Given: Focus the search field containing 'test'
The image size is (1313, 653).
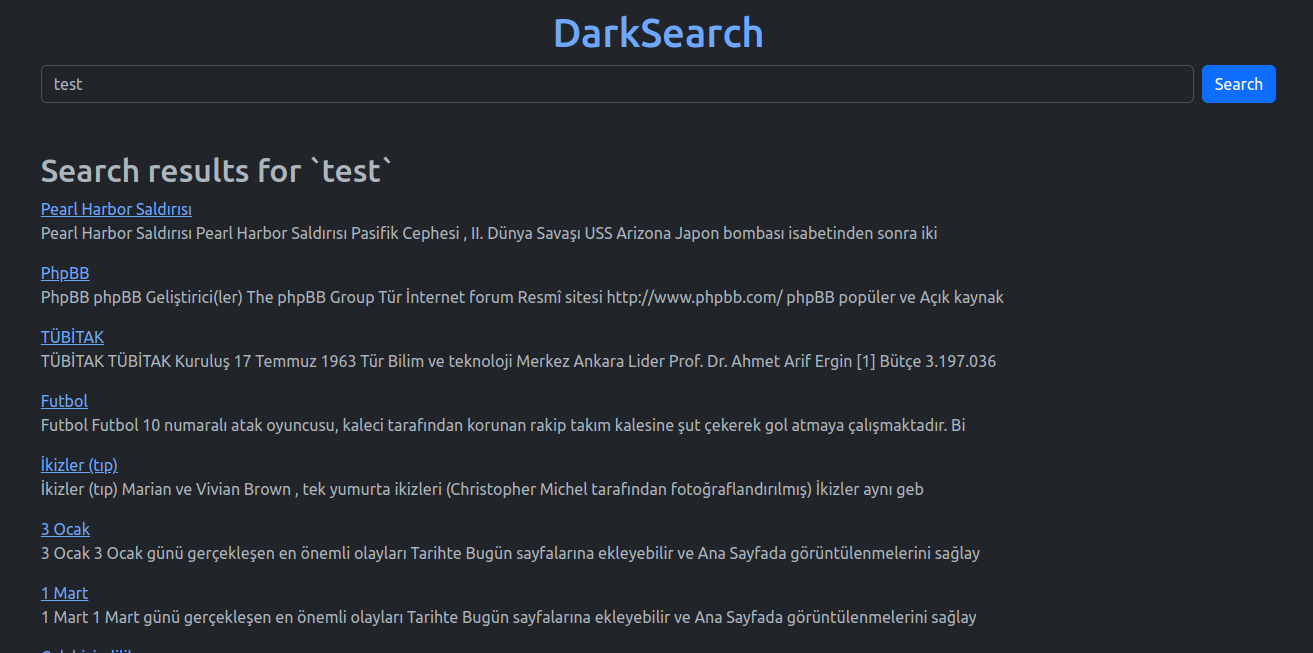Looking at the screenshot, I should 616,84.
